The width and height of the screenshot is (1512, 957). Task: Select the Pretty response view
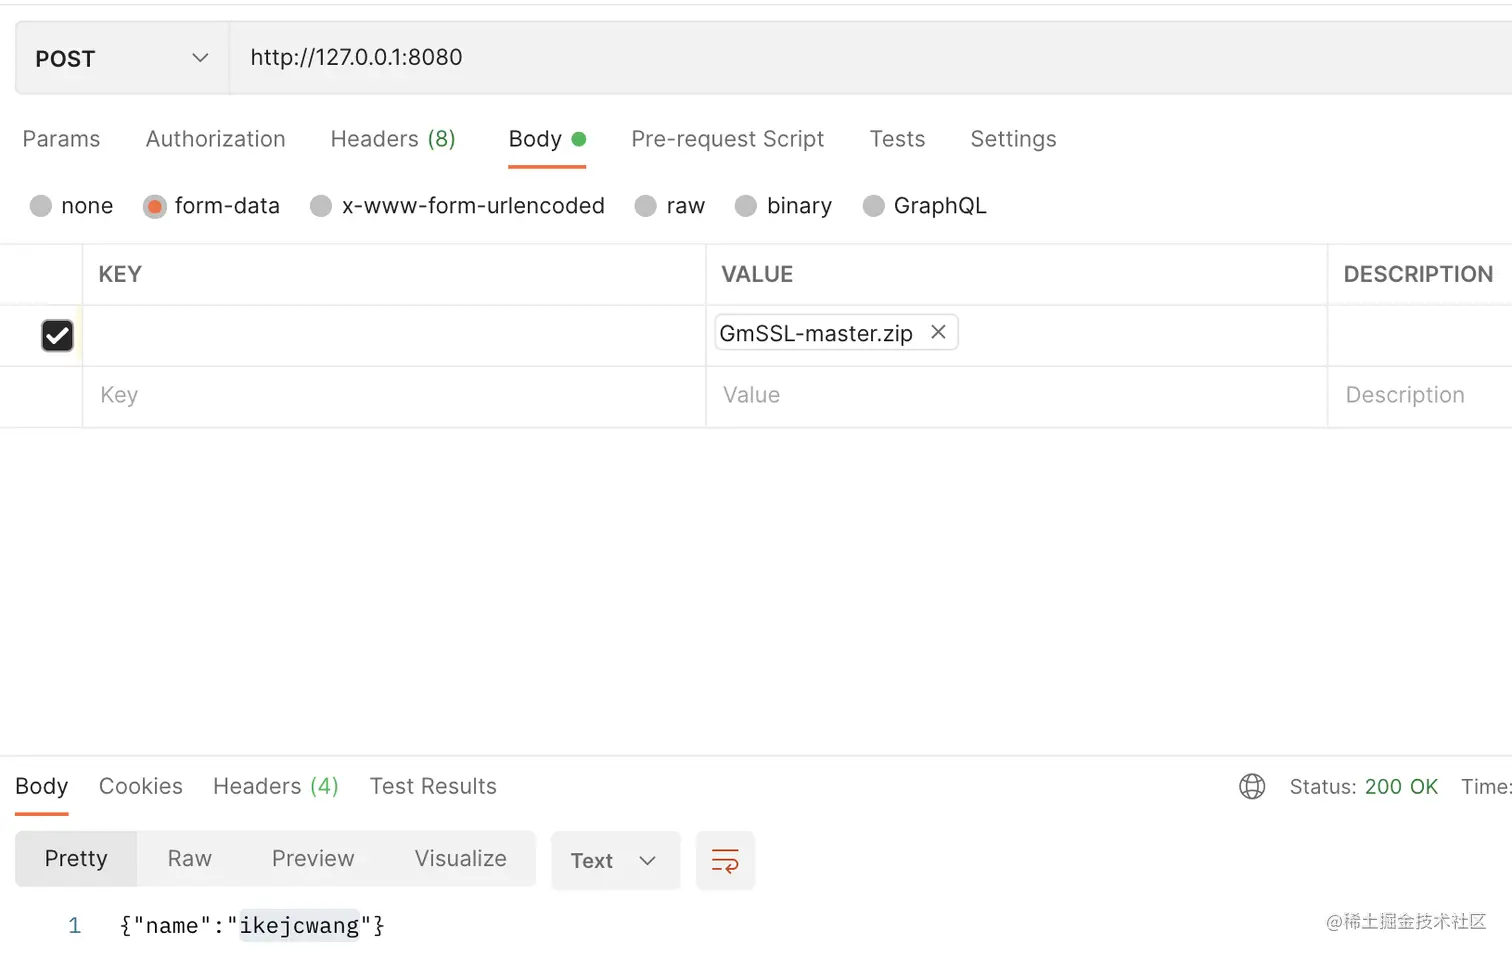[75, 858]
